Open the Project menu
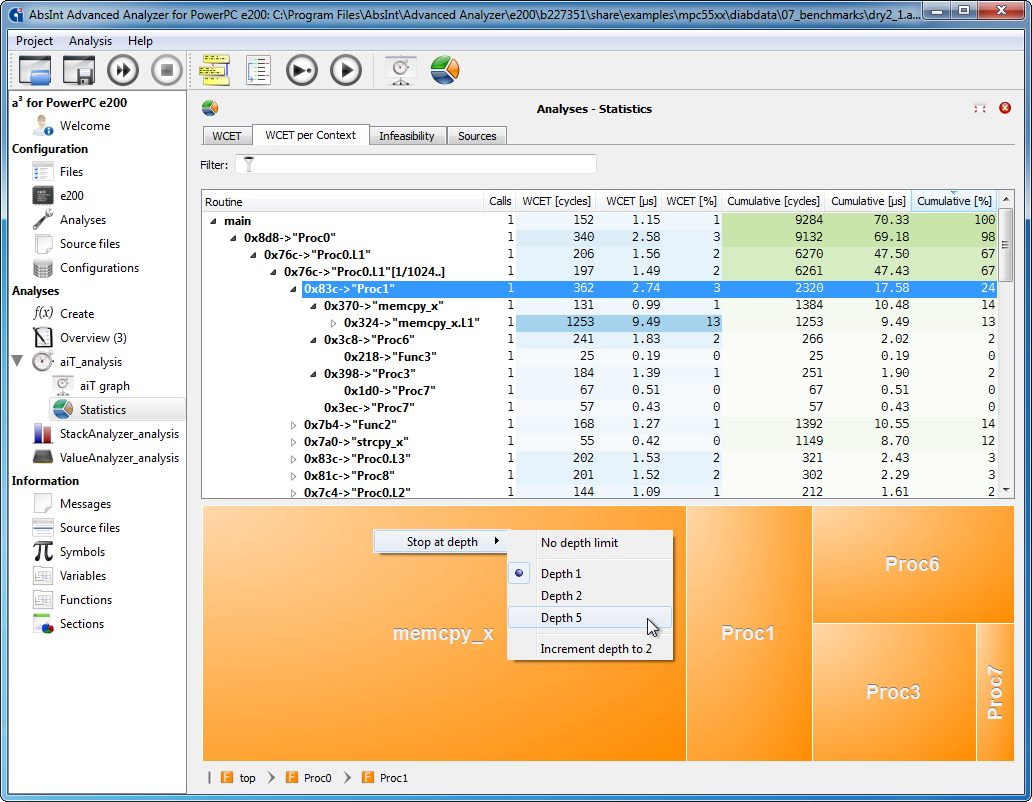This screenshot has height=802, width=1032. coord(34,41)
